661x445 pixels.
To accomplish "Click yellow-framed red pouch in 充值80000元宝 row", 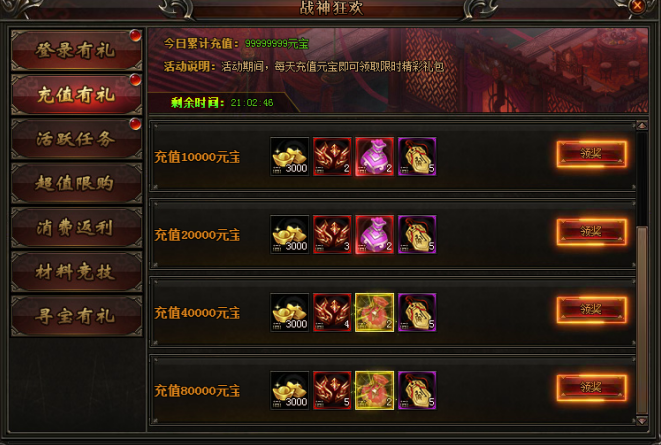I will coord(374,390).
